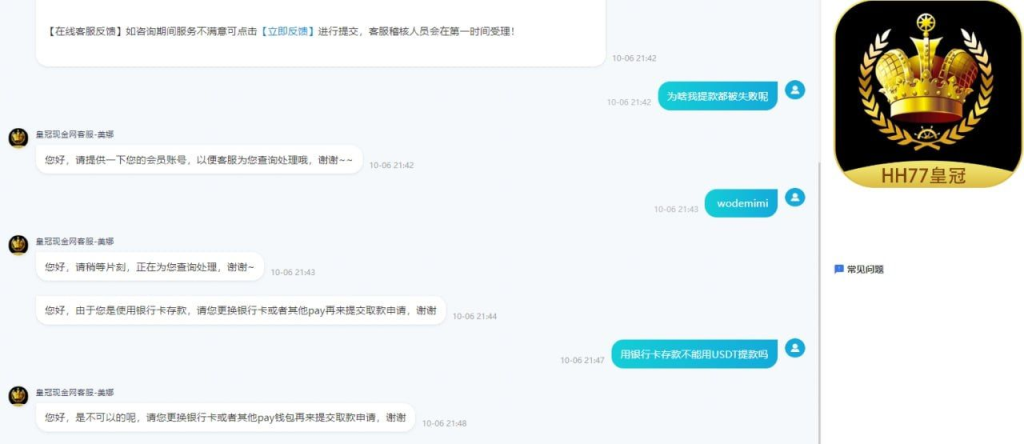Open 常见问题 FAQ link
Screen dimensions: 1024x444
coord(865,269)
